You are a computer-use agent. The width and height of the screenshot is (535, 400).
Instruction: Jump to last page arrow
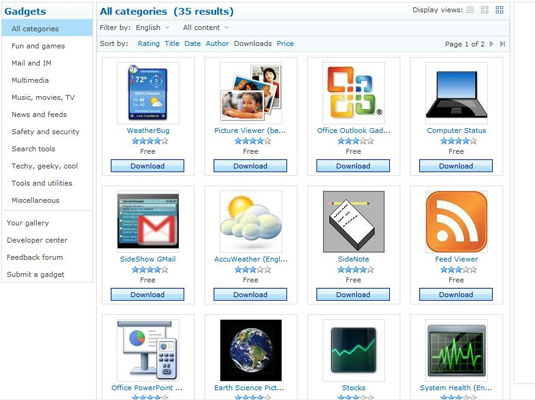(x=502, y=44)
